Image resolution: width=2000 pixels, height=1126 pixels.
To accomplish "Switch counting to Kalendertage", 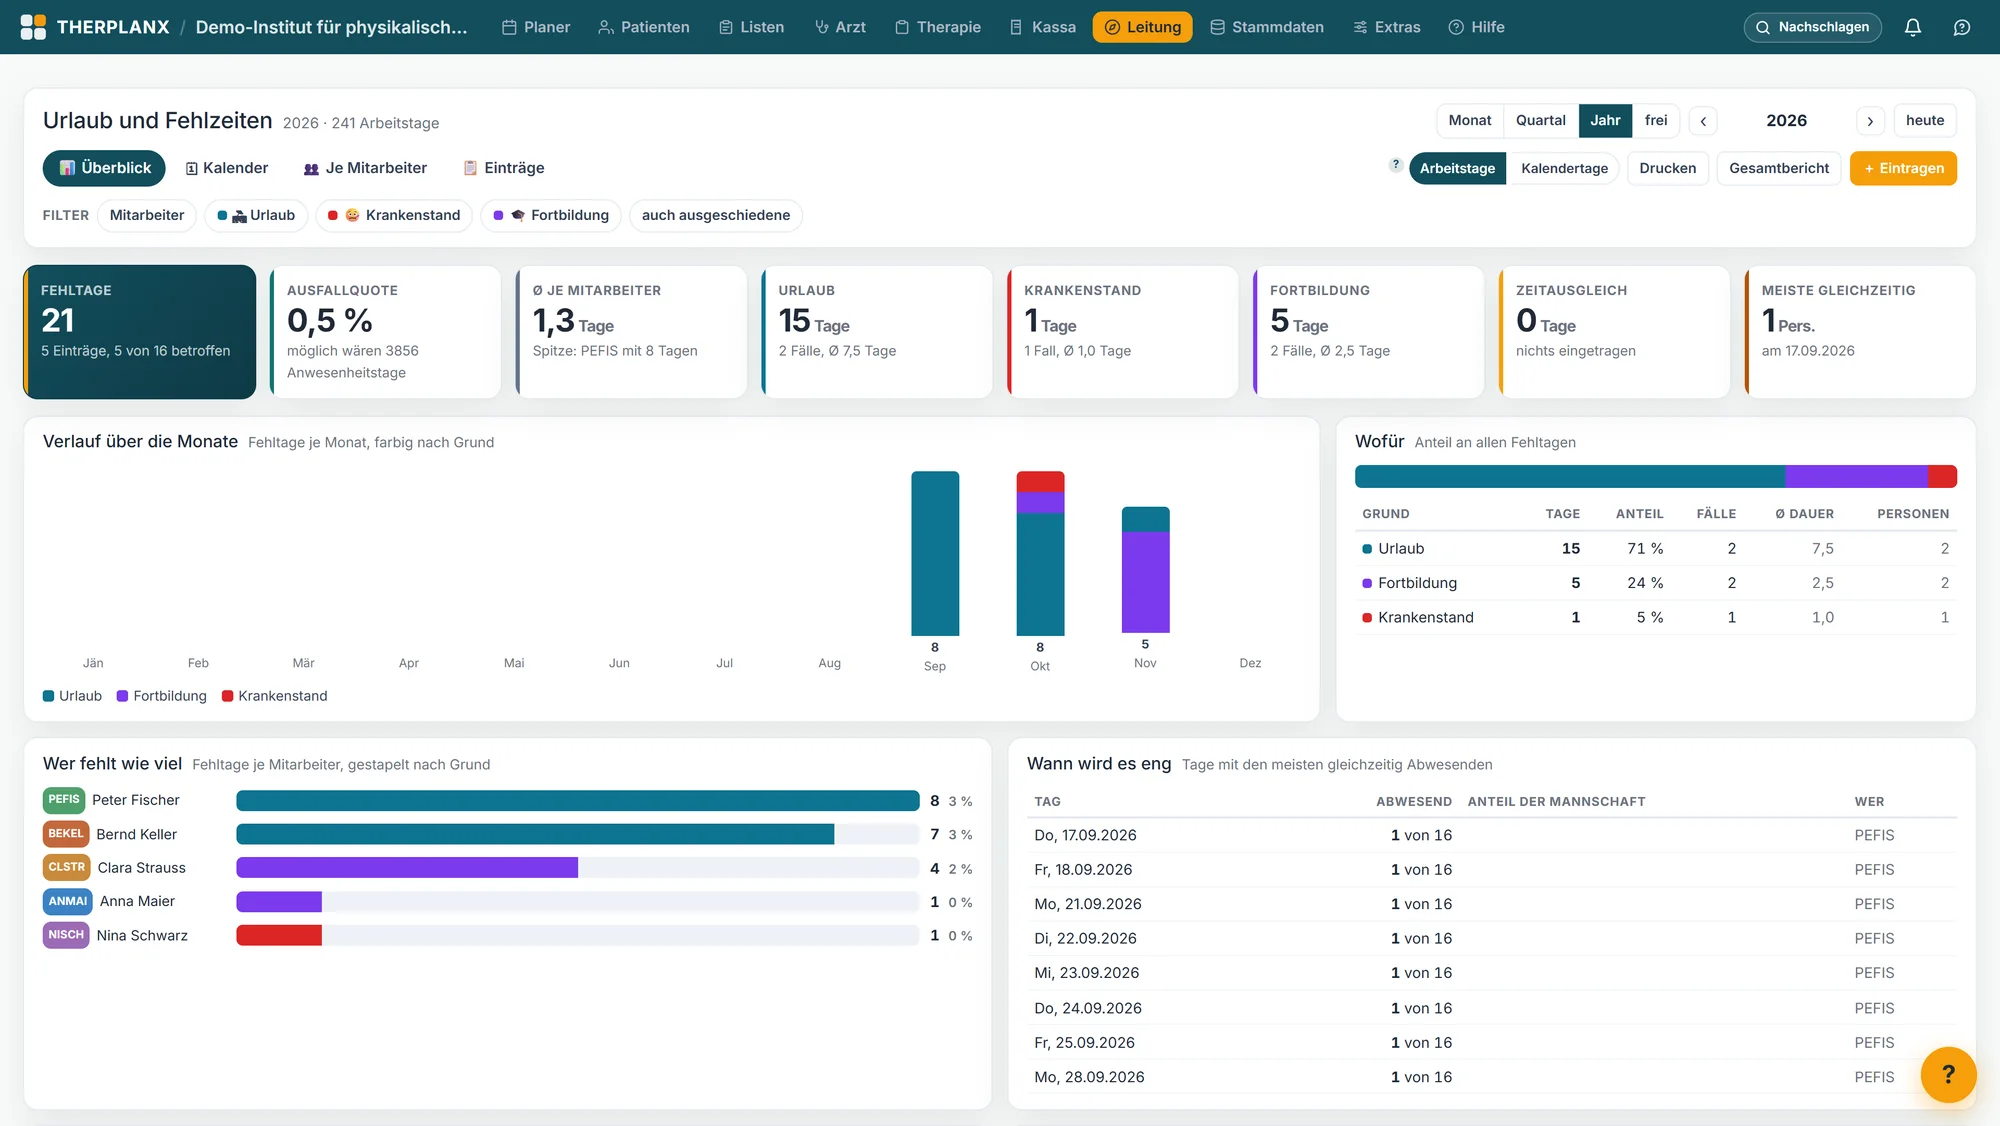I will pos(1564,168).
